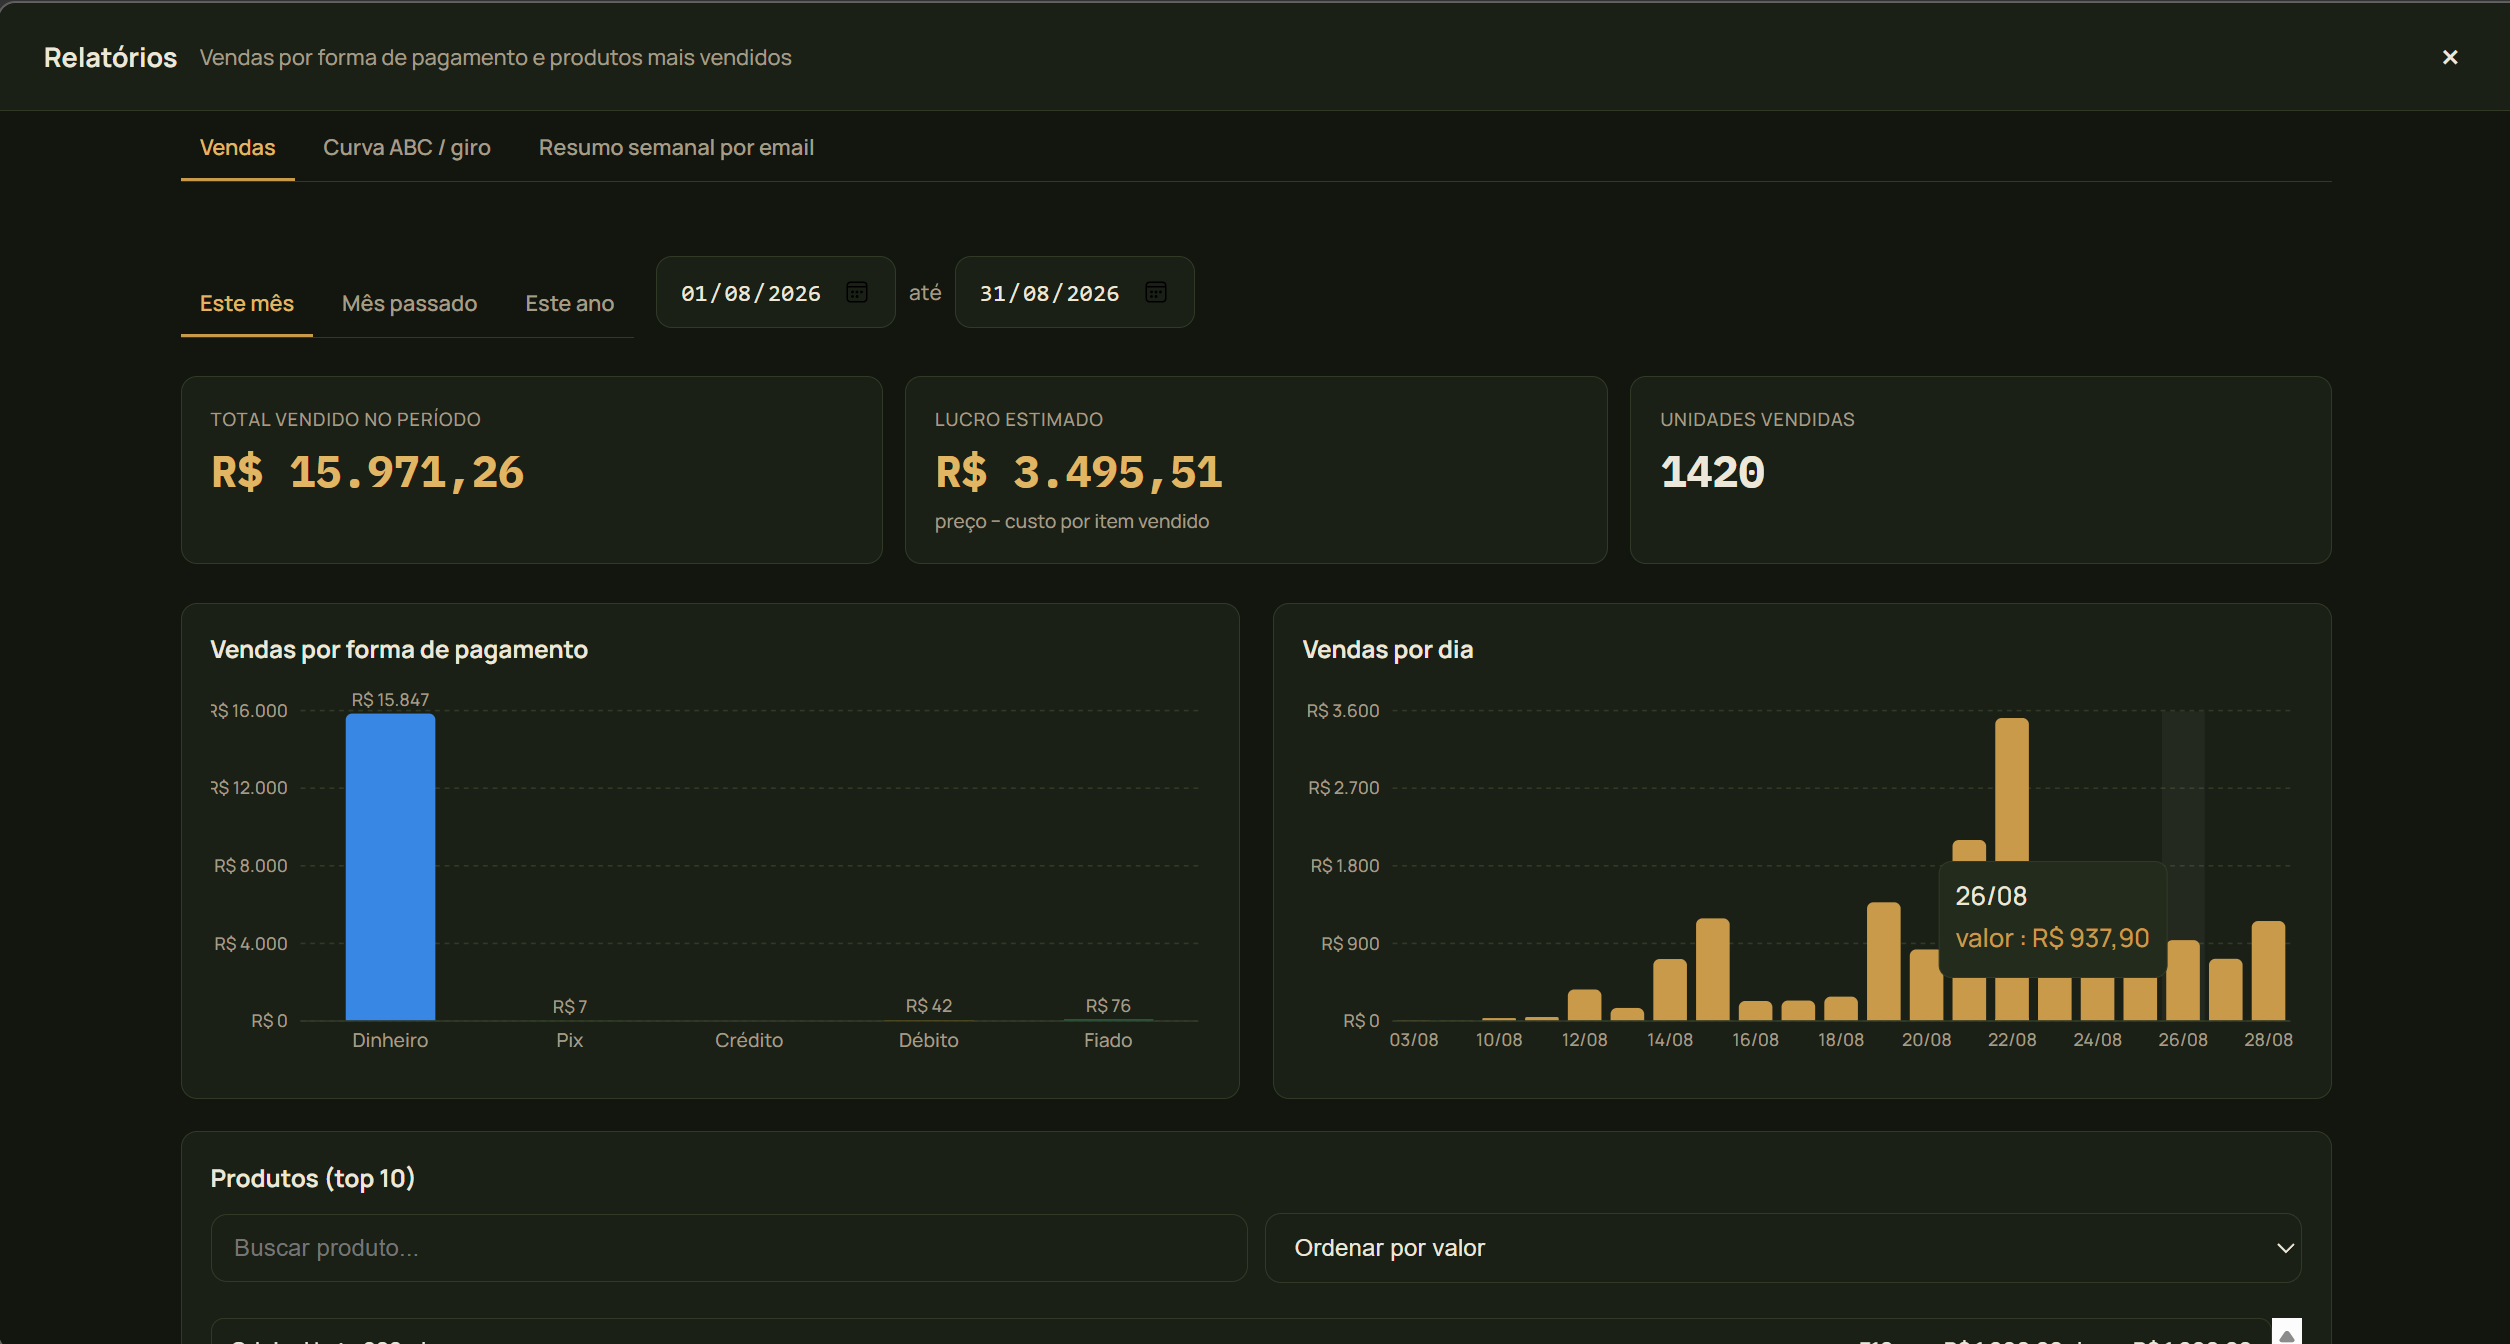Open the Resumo semanal por email tab
The height and width of the screenshot is (1344, 2510).
coord(676,148)
